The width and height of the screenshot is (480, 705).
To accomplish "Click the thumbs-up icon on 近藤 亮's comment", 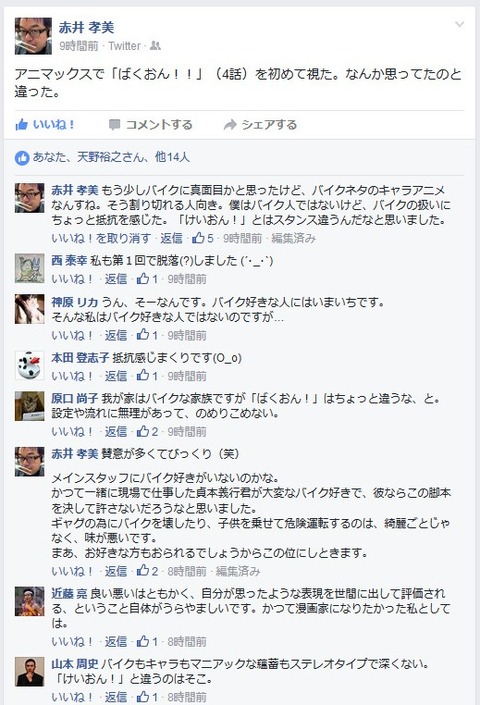I will point(142,641).
